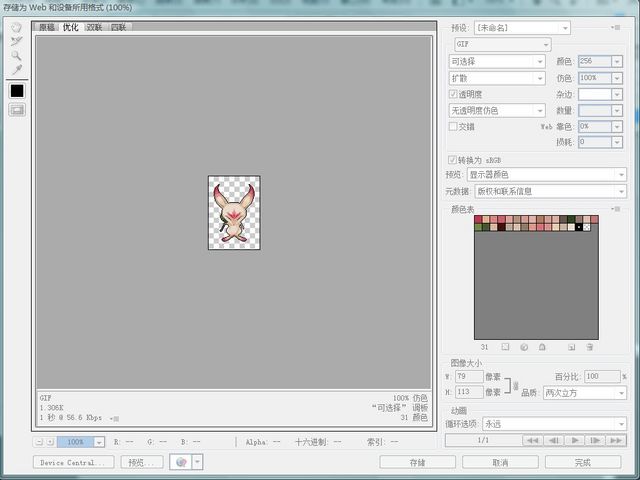Map selected colors to transparent icon
The width and height of the screenshot is (640, 480).
505,347
